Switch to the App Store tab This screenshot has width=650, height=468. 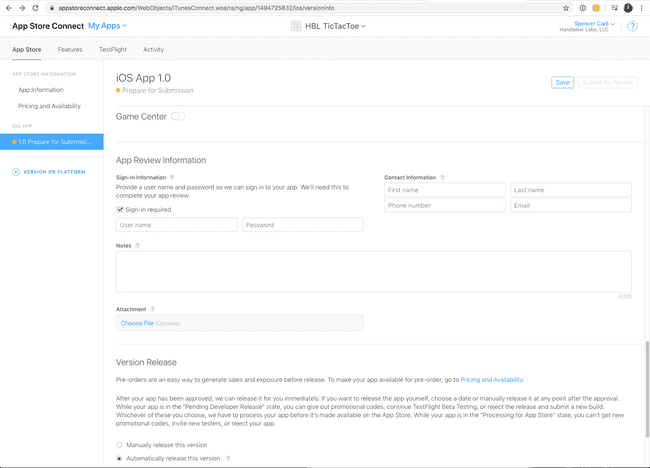27,49
